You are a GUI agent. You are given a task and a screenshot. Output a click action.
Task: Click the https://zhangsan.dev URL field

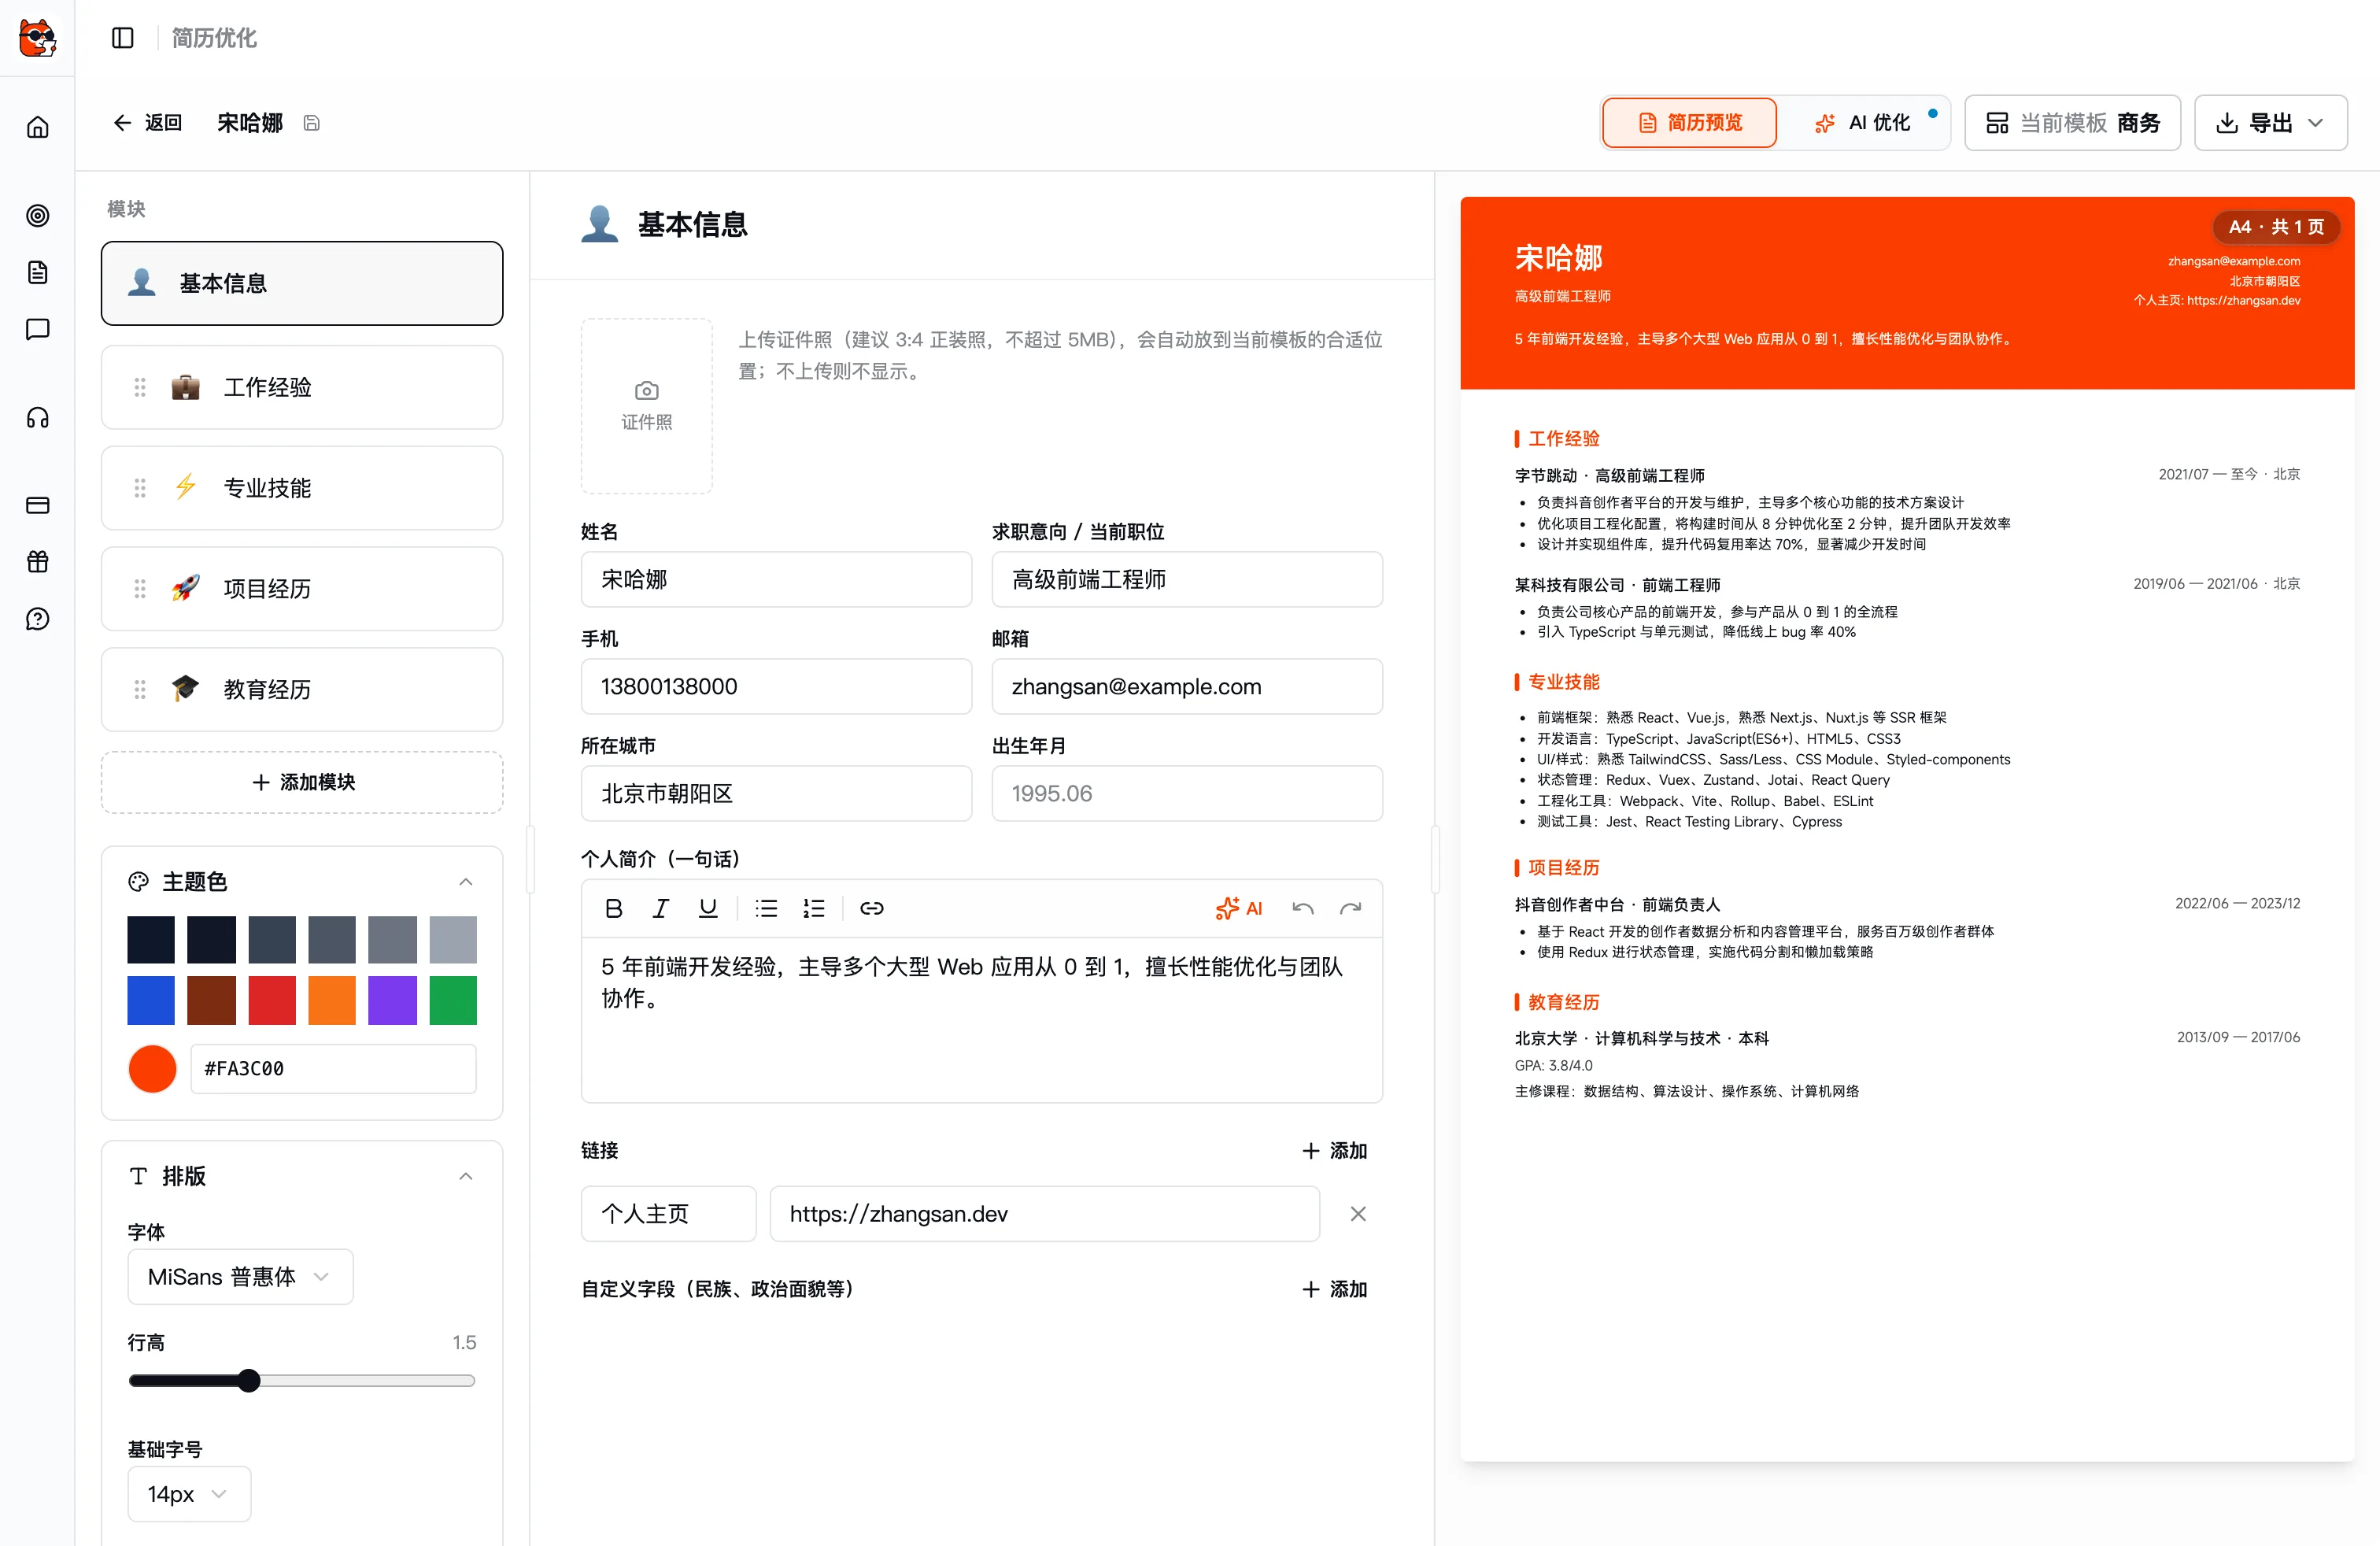(x=1044, y=1214)
